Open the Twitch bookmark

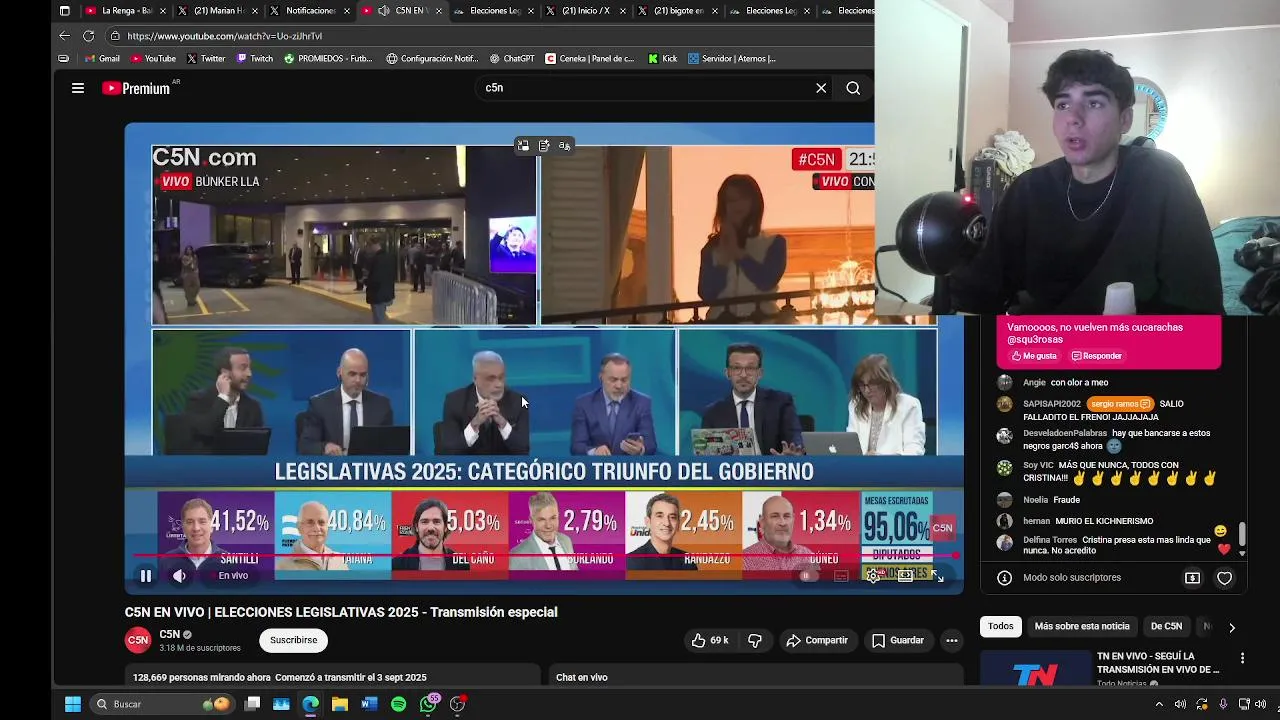click(x=255, y=59)
